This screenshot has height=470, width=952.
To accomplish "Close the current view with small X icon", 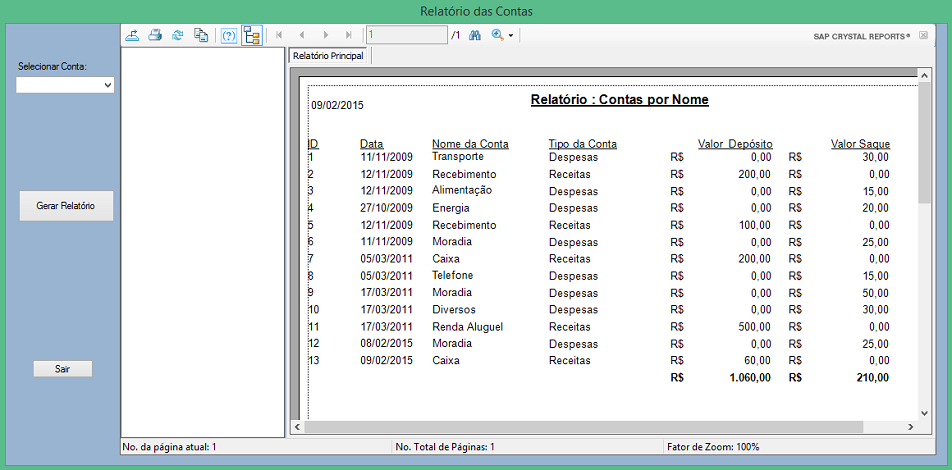I will click(x=923, y=35).
